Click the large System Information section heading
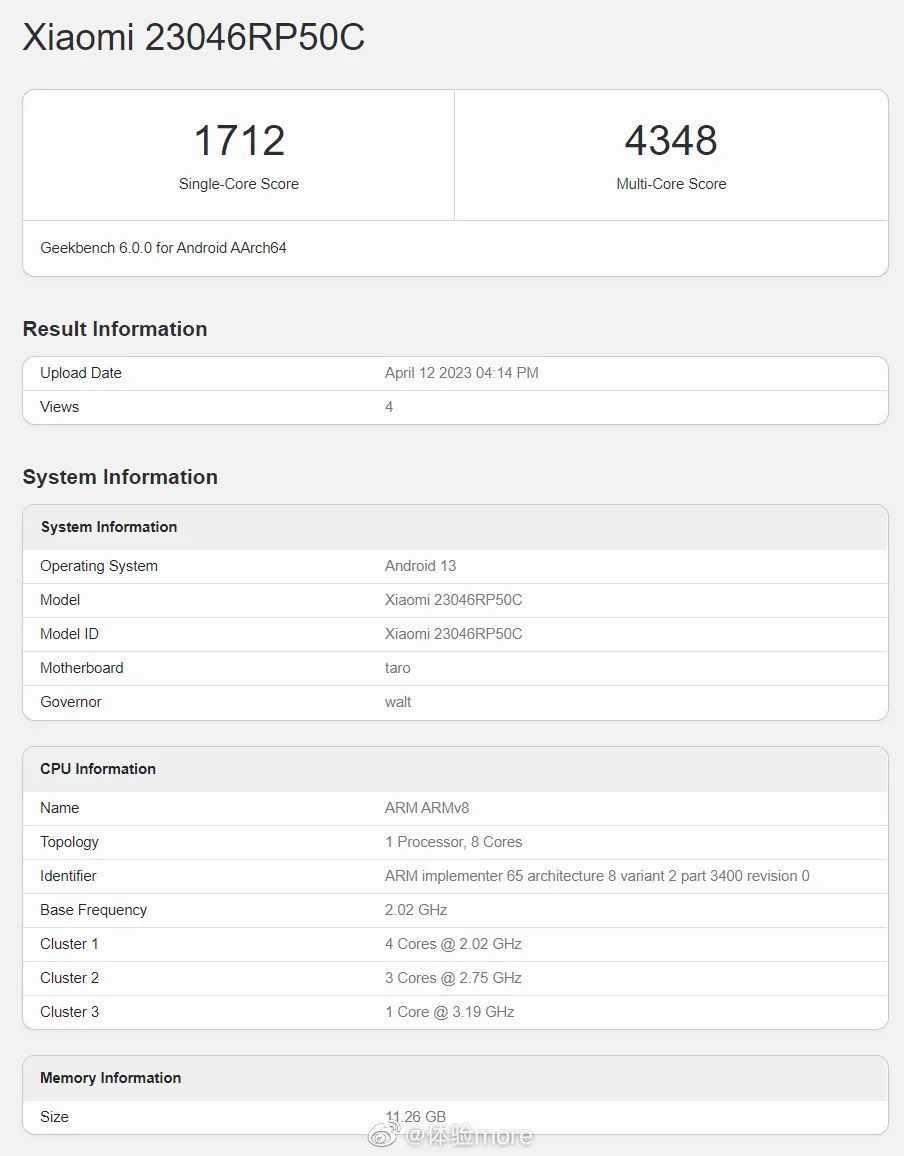 click(x=120, y=477)
